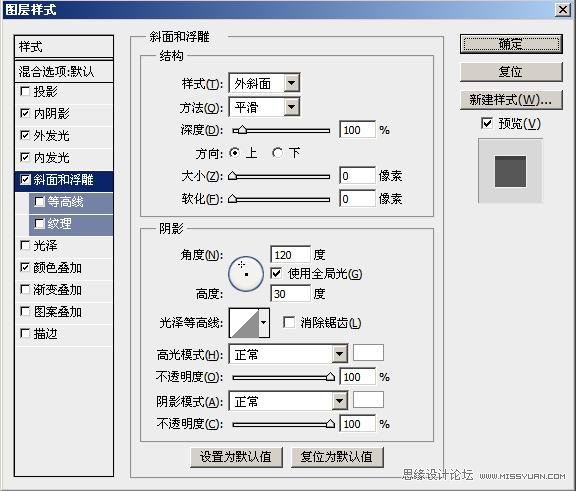Click the 软化(F) pixel value field

(x=357, y=199)
